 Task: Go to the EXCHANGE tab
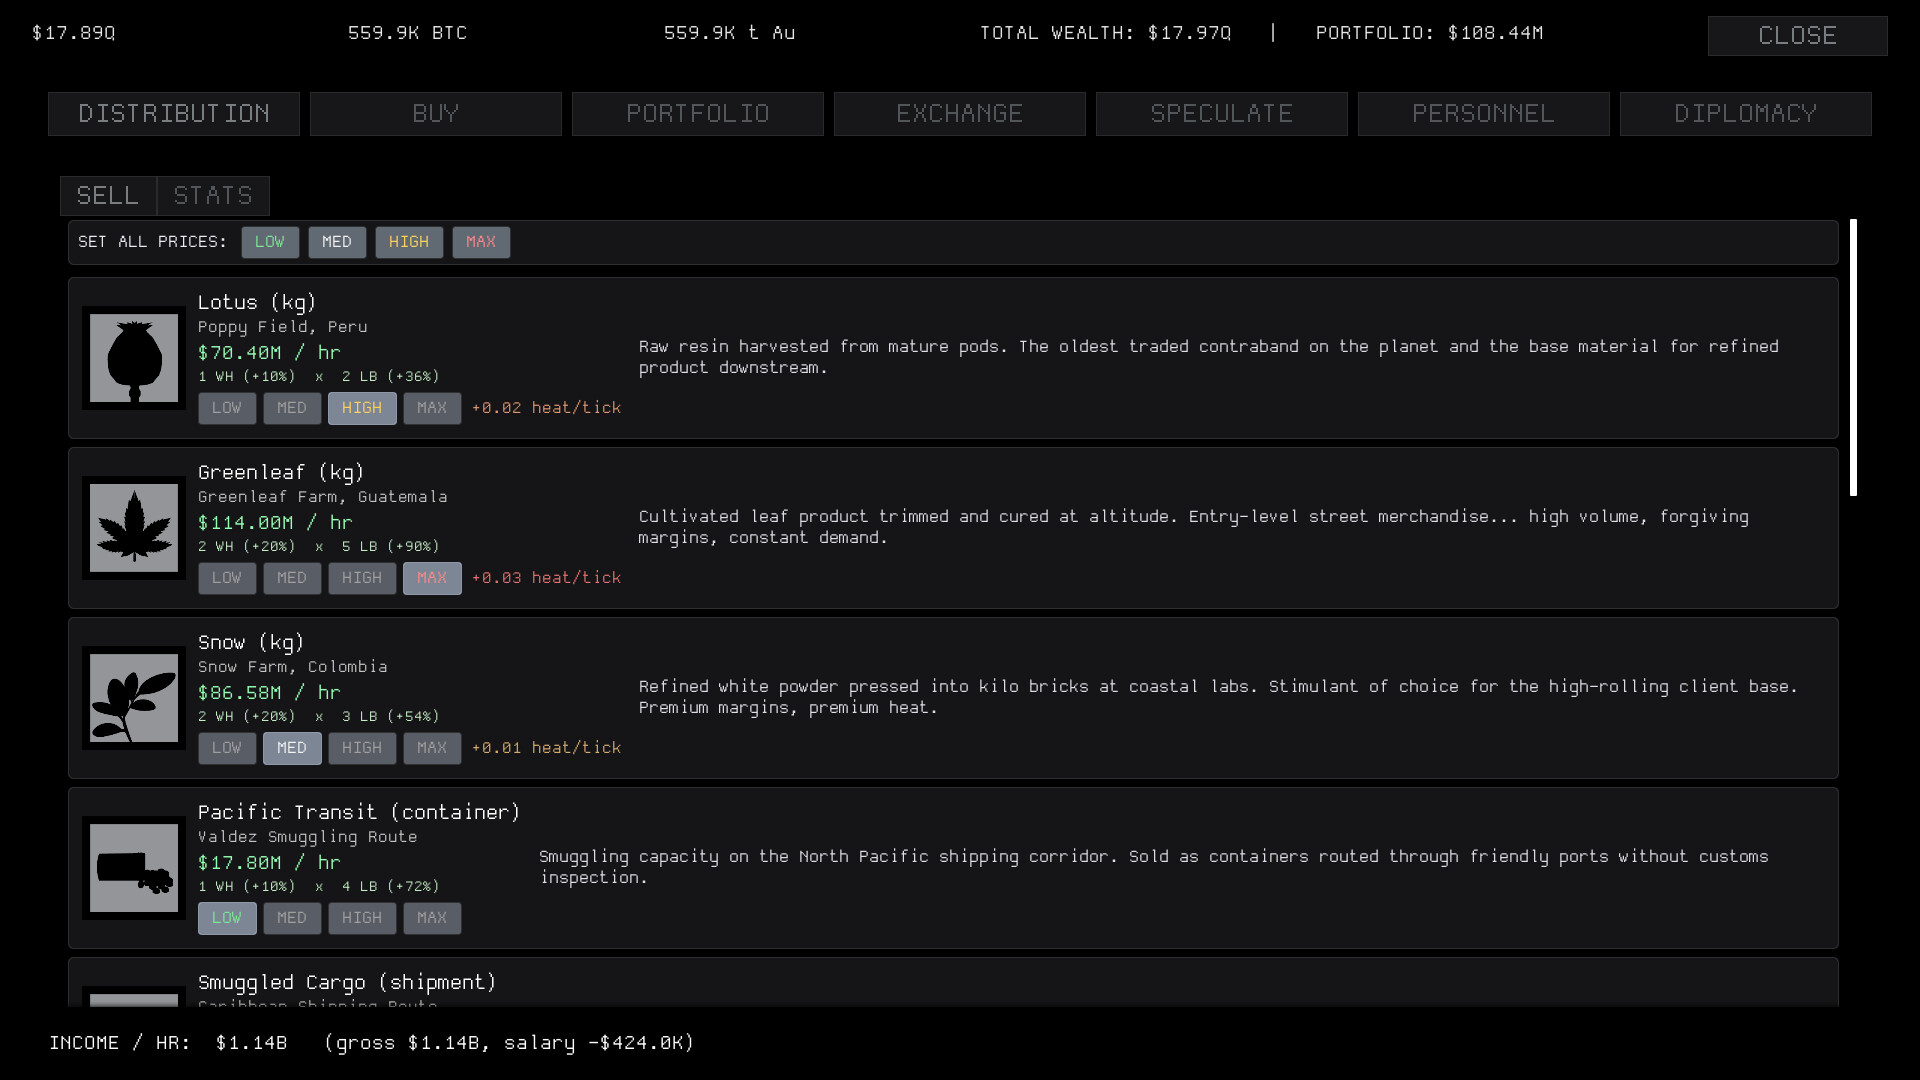[x=960, y=114]
